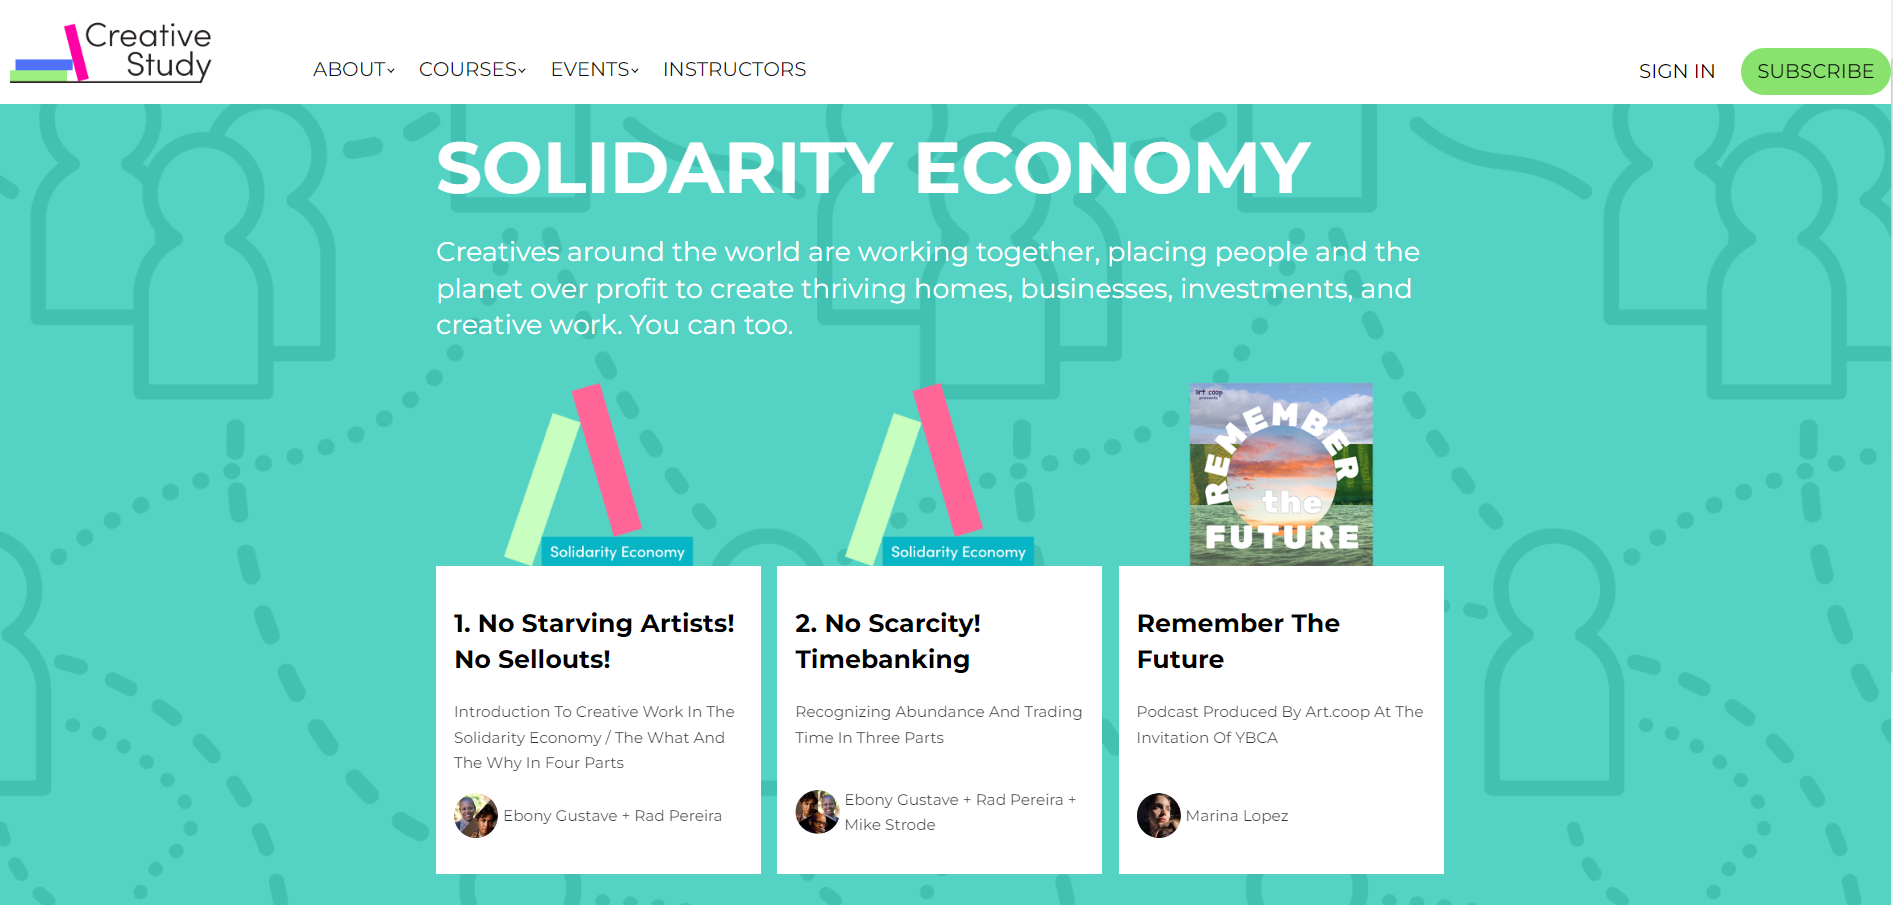Click the avatar beside Mike Strode
The width and height of the screenshot is (1893, 905).
coord(817,812)
